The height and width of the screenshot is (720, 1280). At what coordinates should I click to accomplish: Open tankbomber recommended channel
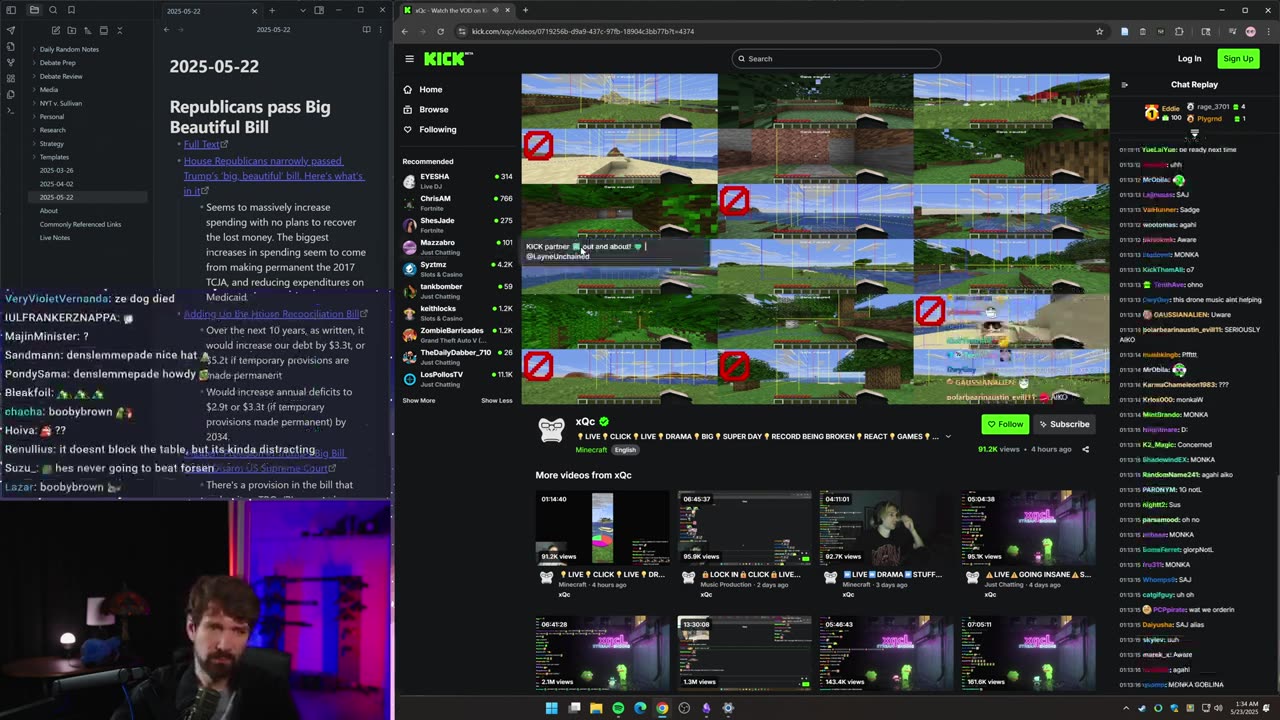(x=457, y=290)
